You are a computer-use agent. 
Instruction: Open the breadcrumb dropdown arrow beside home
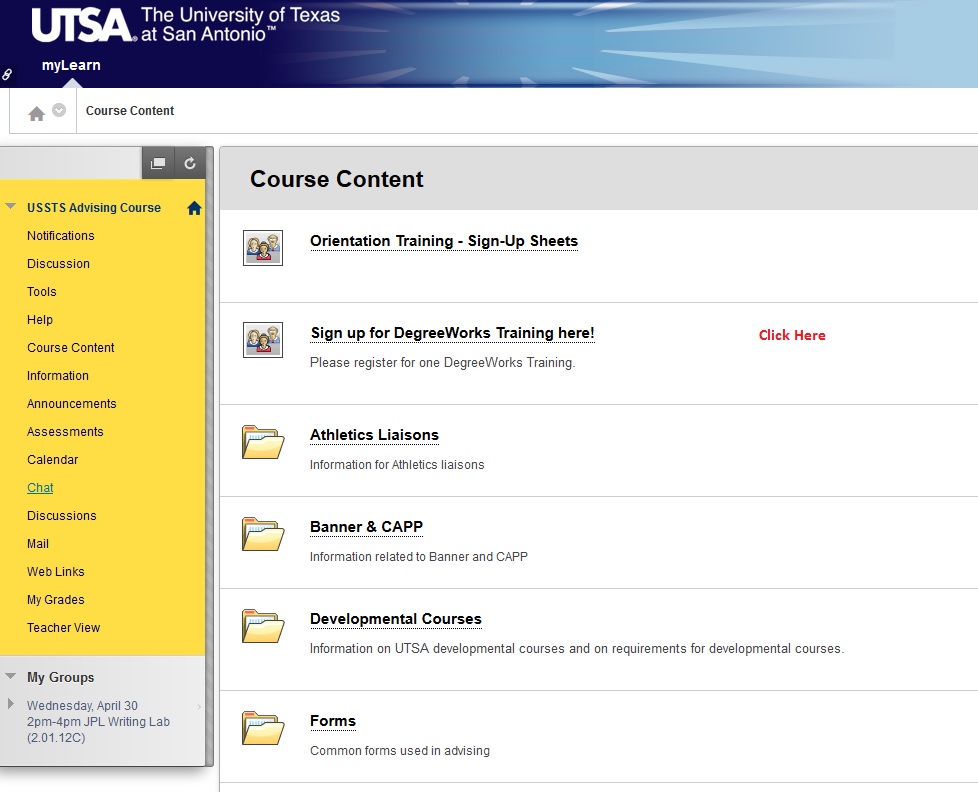click(59, 111)
